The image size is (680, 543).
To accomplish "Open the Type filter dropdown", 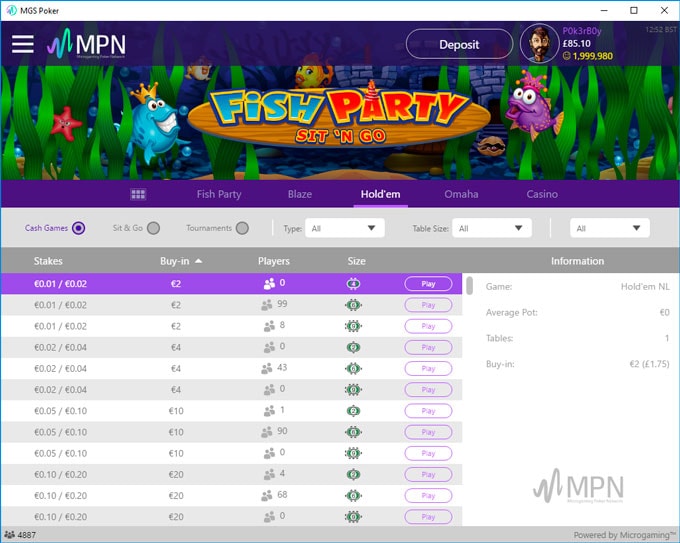I will 344,228.
